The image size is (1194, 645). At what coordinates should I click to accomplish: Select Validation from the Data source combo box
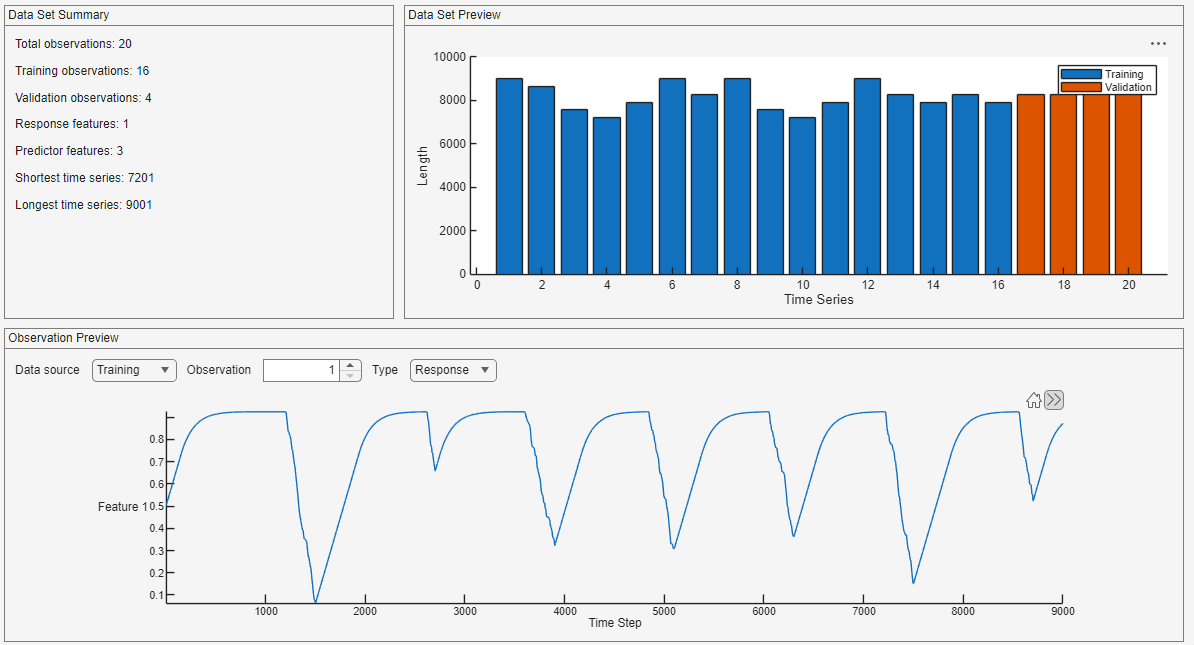point(134,370)
